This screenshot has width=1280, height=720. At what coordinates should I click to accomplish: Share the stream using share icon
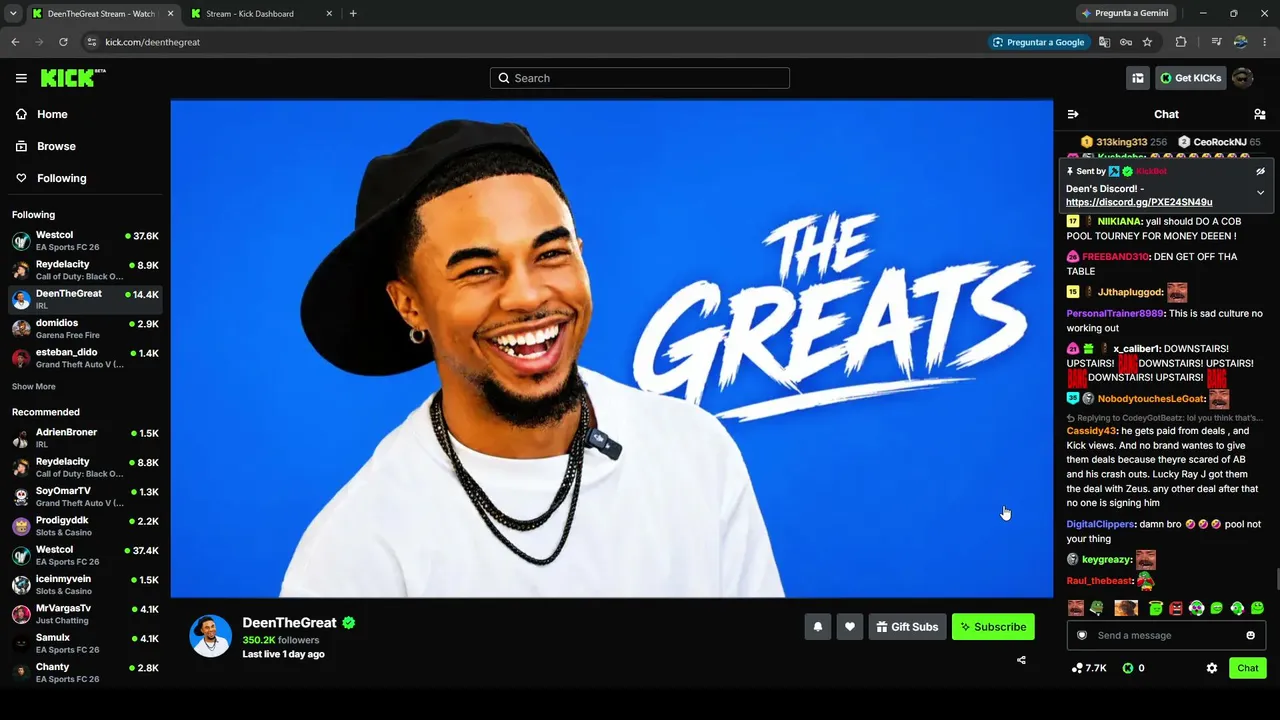tap(1021, 660)
